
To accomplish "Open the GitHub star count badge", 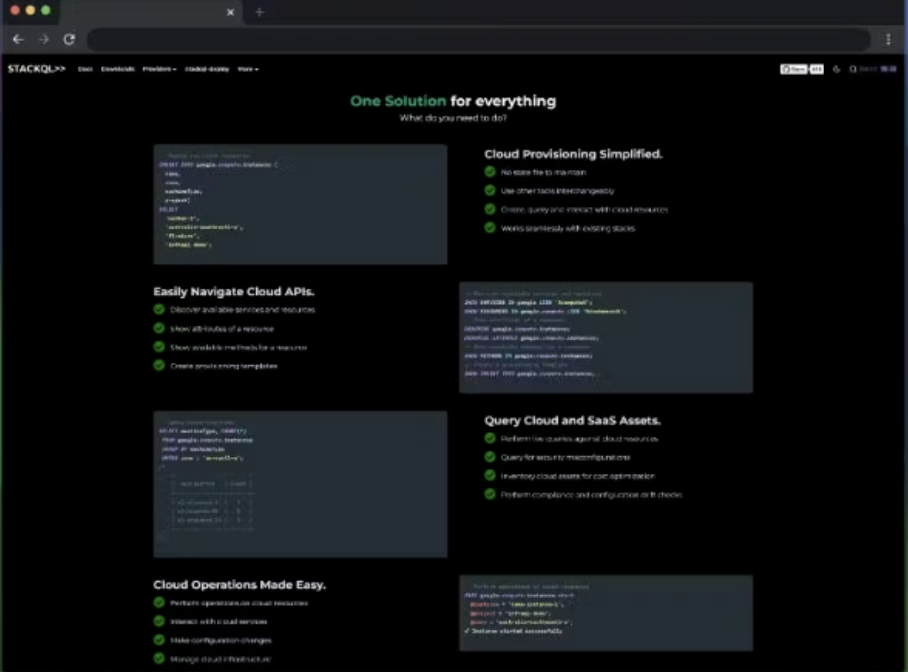I will [817, 69].
